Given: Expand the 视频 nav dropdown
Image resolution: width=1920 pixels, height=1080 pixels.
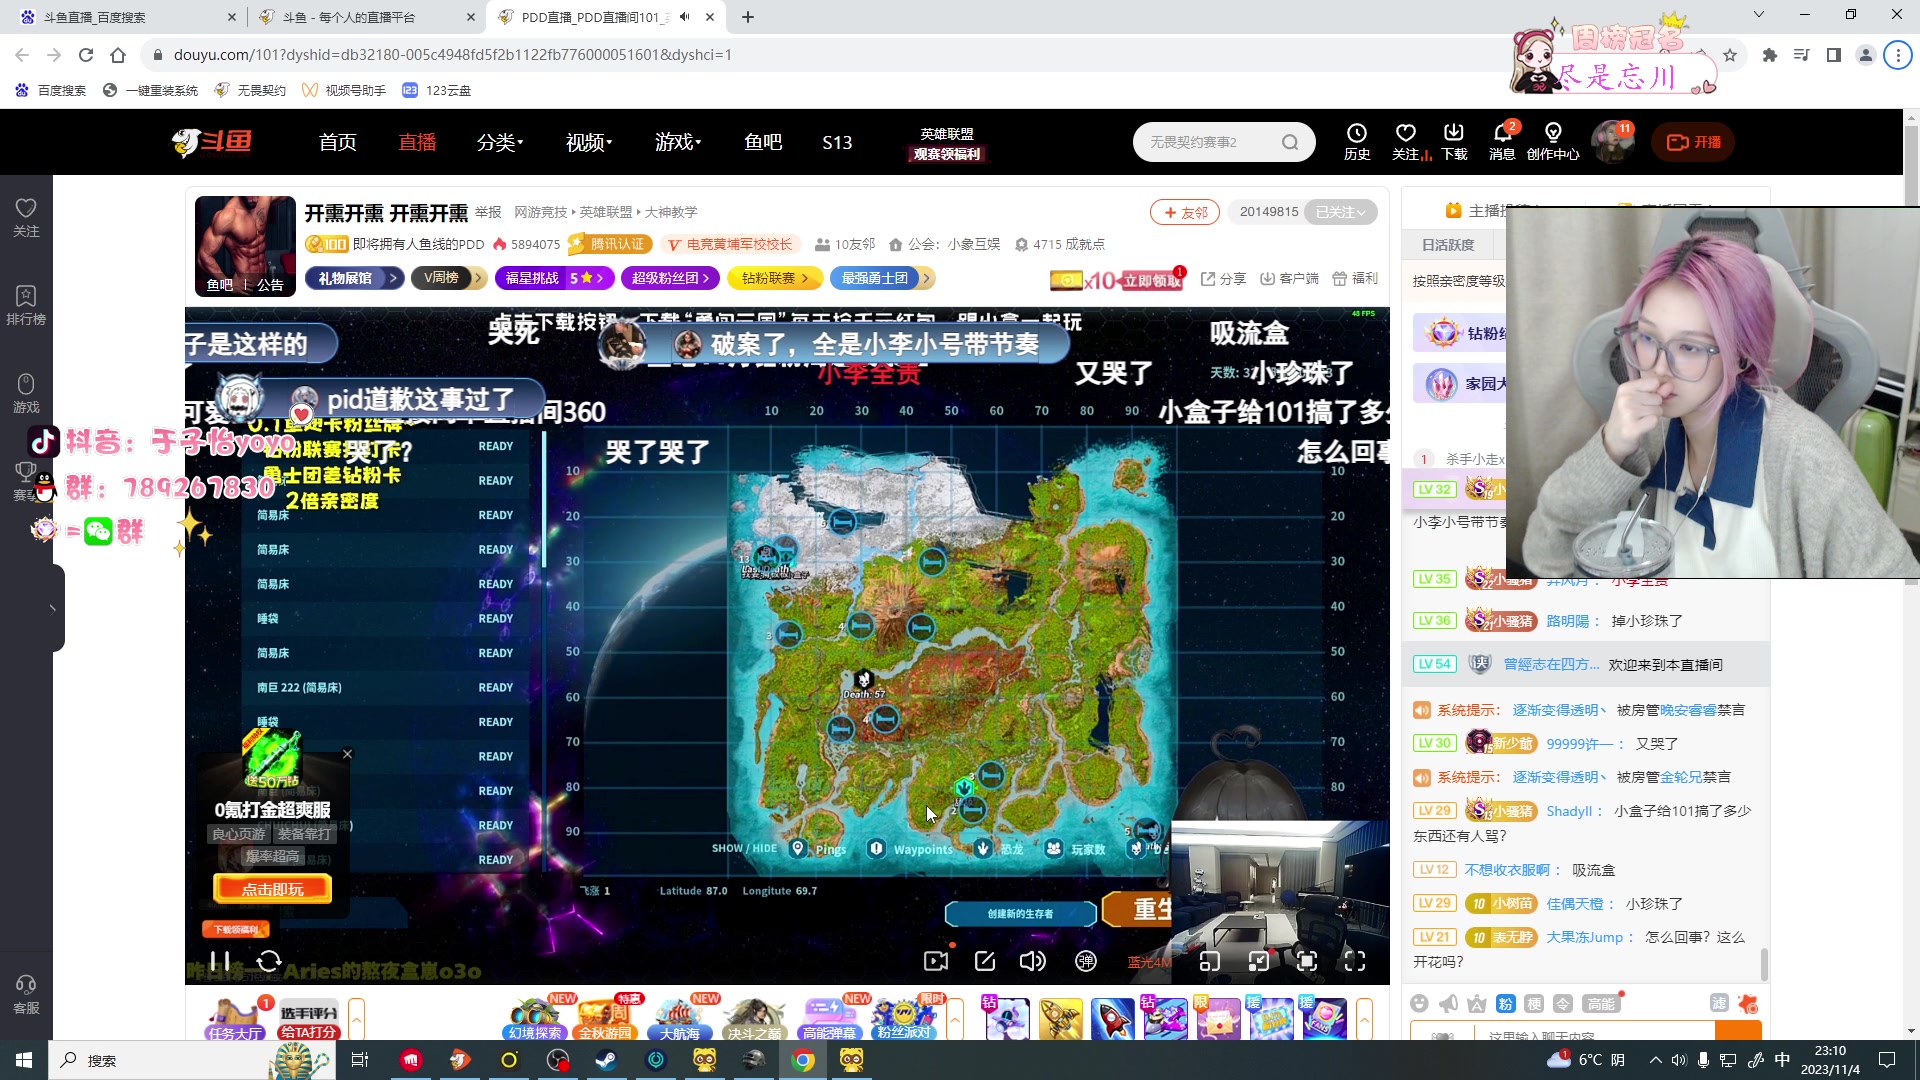Looking at the screenshot, I should point(589,142).
